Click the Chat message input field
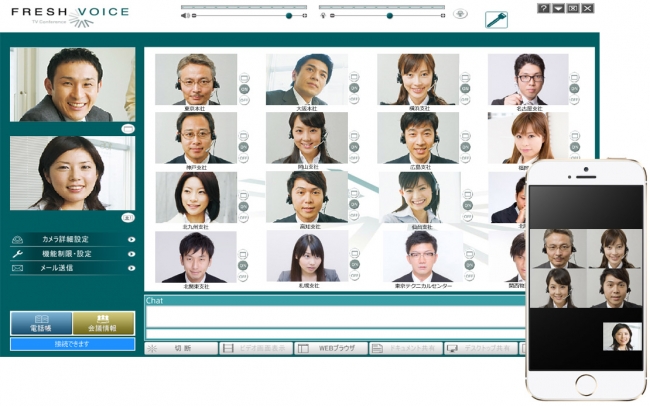The width and height of the screenshot is (650, 406). coord(335,334)
